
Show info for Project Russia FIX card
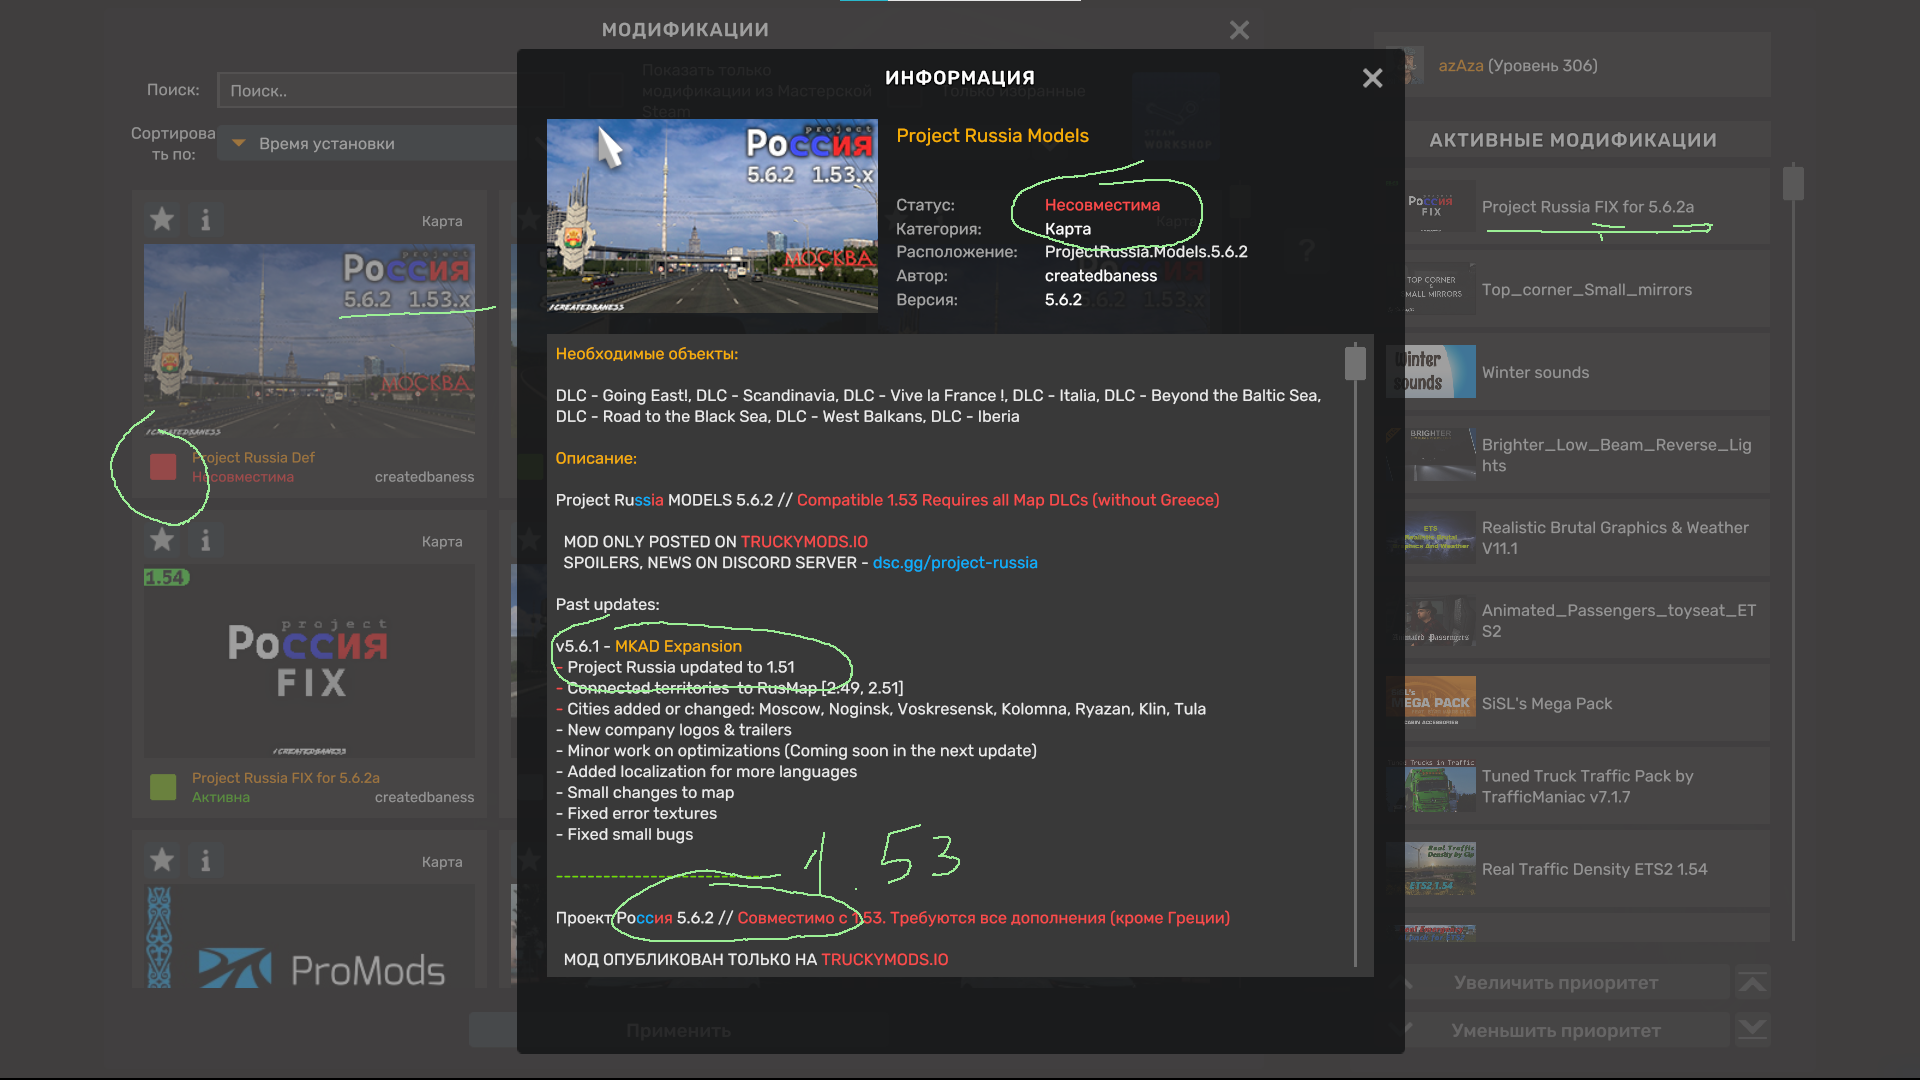tap(206, 540)
